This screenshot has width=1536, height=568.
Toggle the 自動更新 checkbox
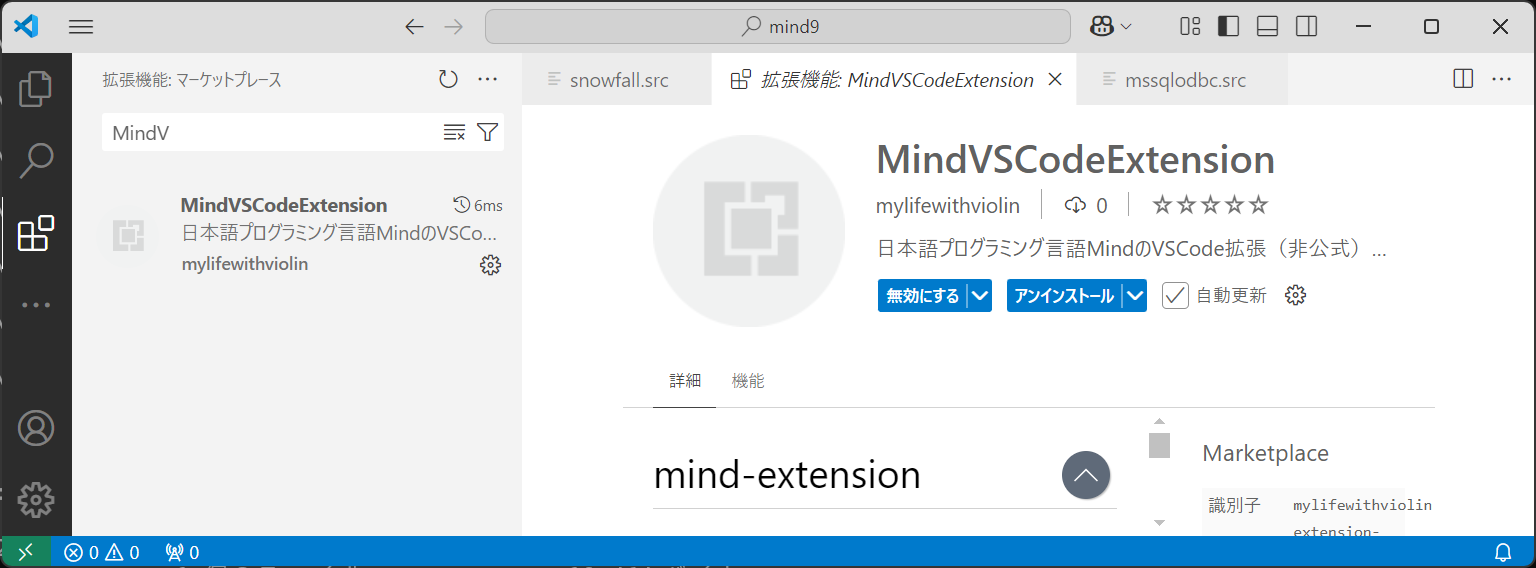1175,295
